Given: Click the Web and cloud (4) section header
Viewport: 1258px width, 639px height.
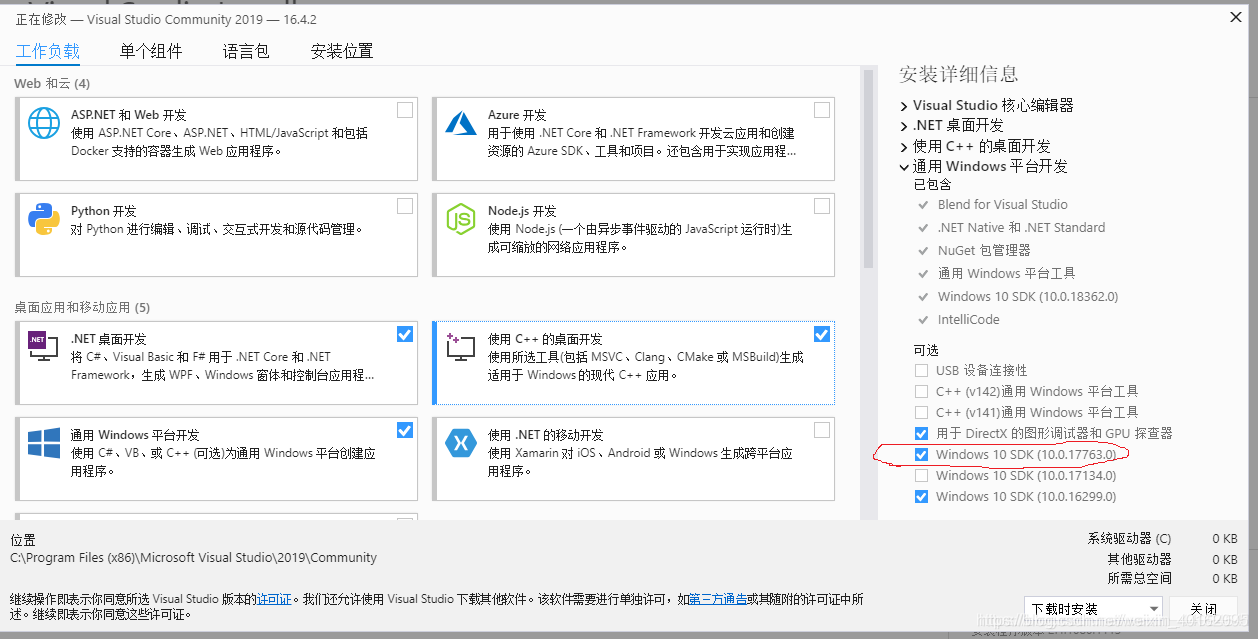Looking at the screenshot, I should pyautogui.click(x=52, y=83).
